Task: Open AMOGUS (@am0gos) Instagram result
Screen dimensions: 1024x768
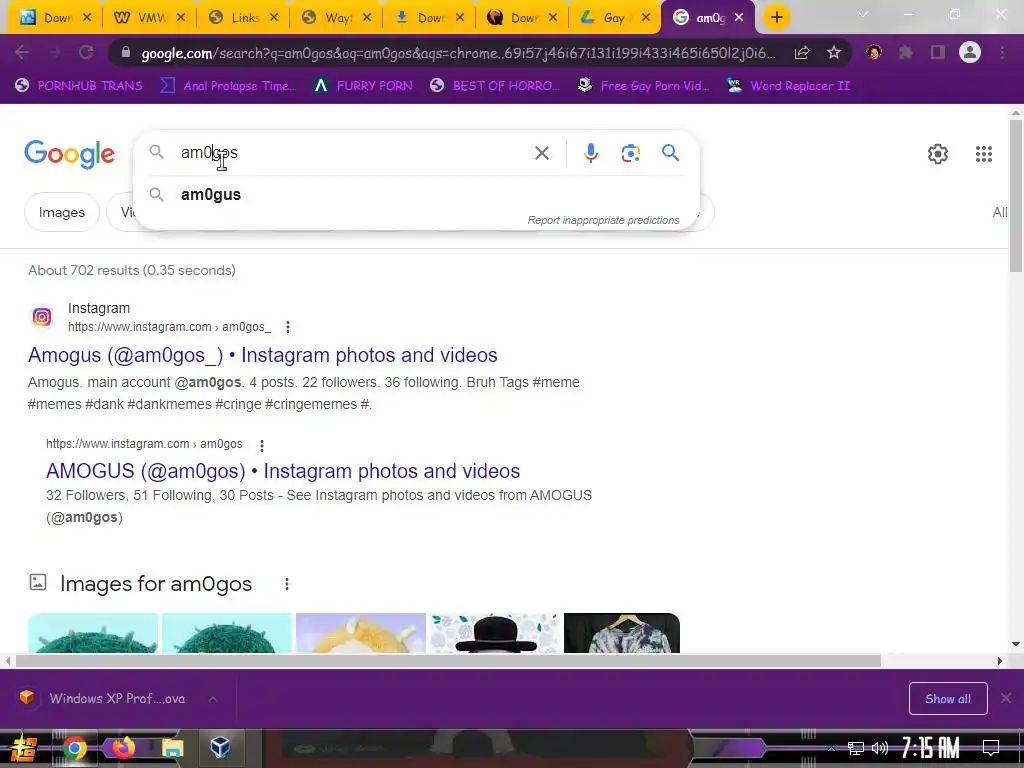Action: [x=283, y=471]
